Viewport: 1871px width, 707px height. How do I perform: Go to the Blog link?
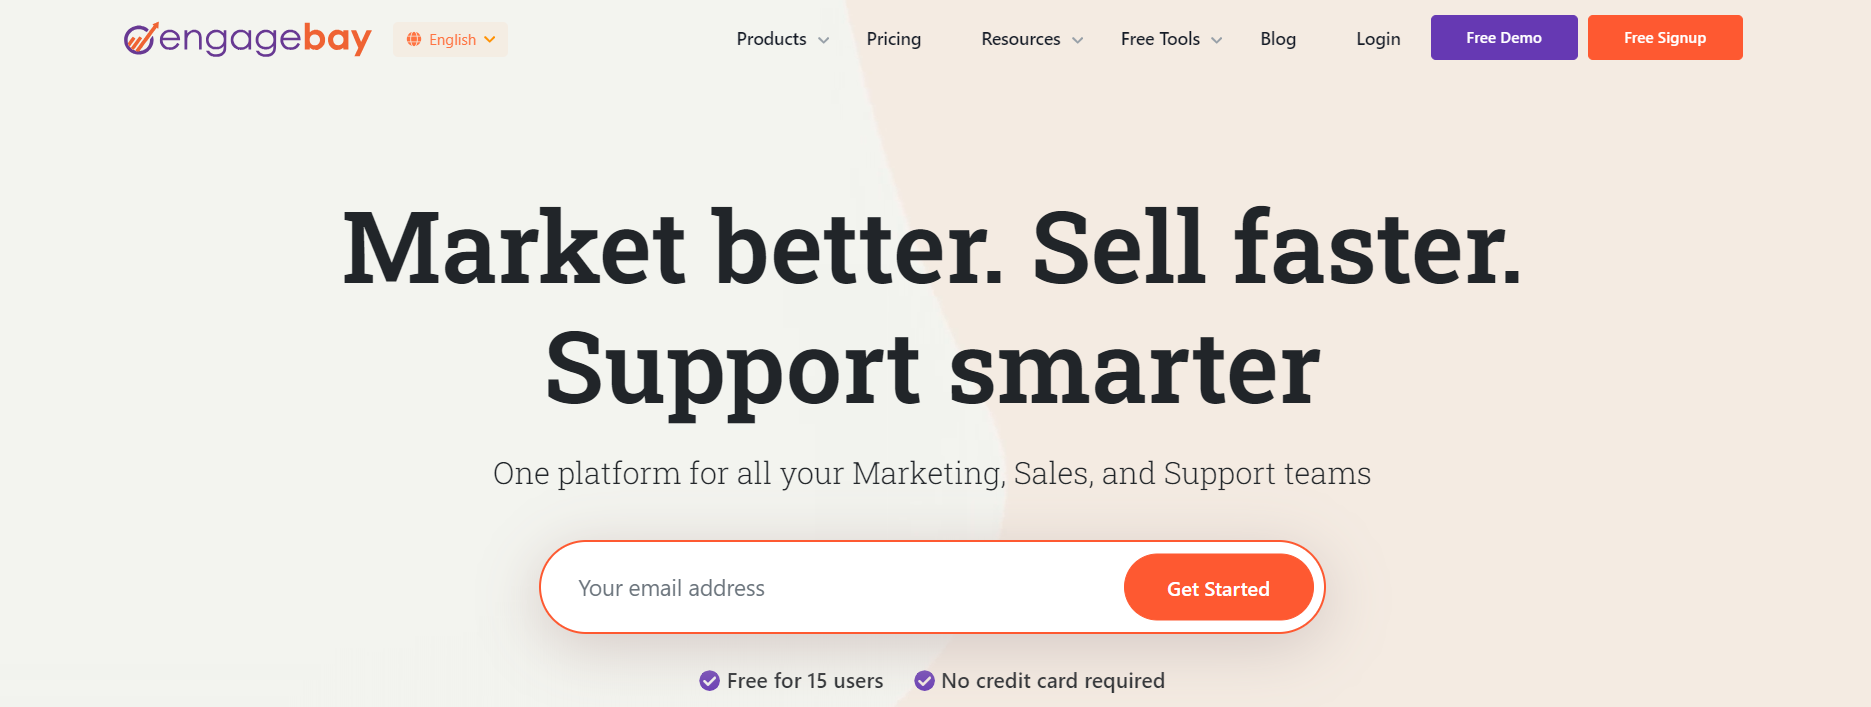tap(1278, 39)
